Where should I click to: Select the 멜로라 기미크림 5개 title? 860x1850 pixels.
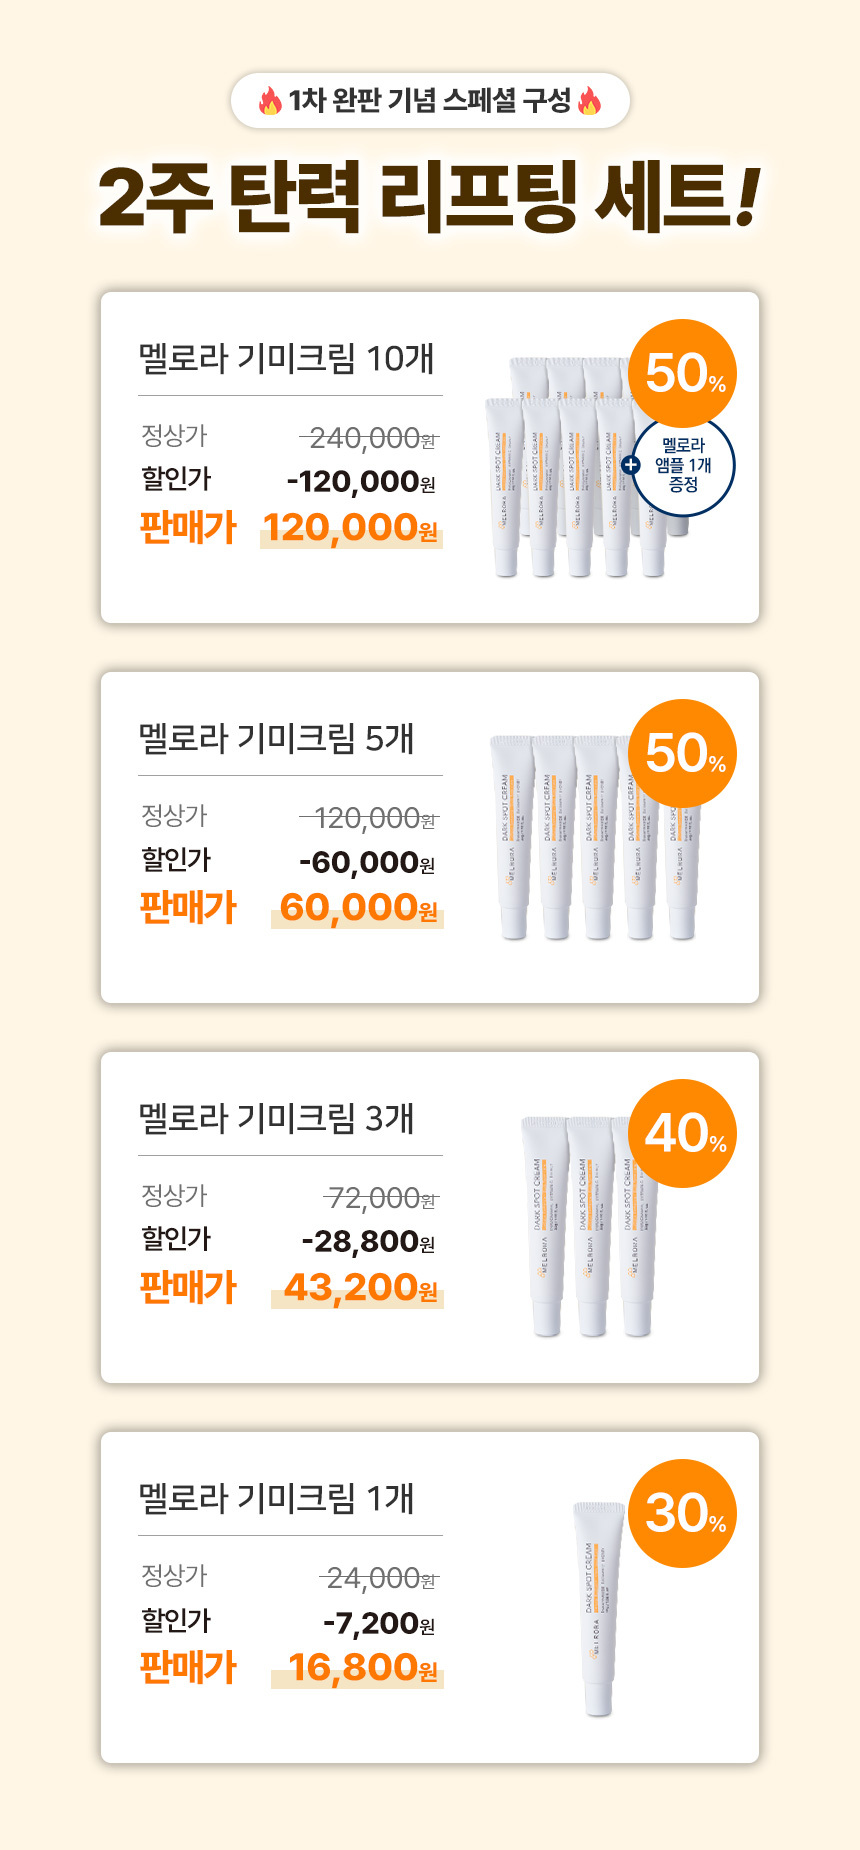click(x=276, y=738)
